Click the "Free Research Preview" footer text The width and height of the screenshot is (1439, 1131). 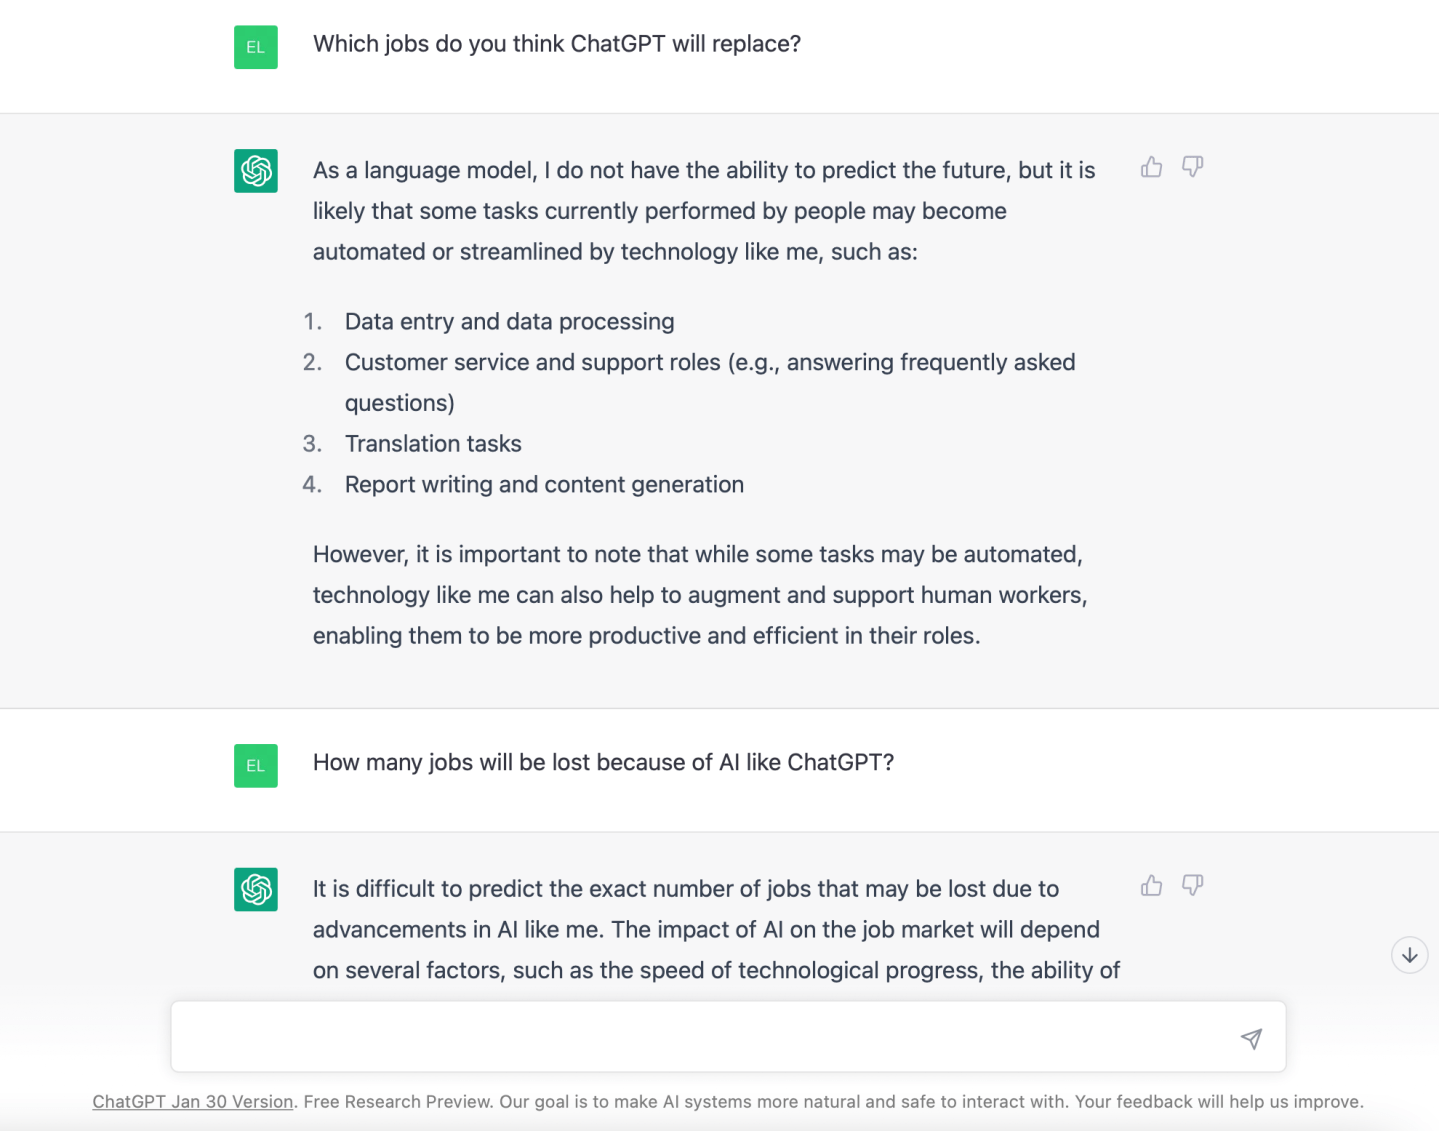397,1102
